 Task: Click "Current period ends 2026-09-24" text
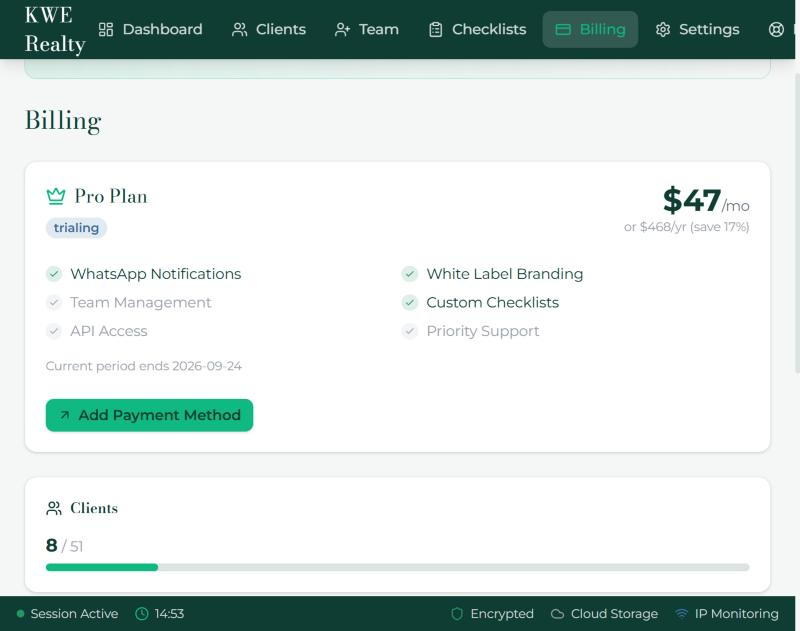(143, 366)
